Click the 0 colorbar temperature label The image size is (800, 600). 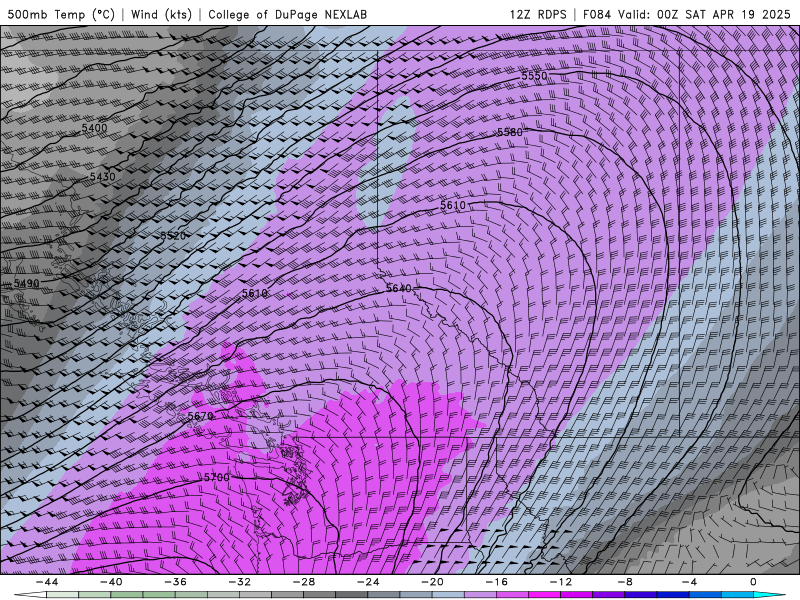754,582
